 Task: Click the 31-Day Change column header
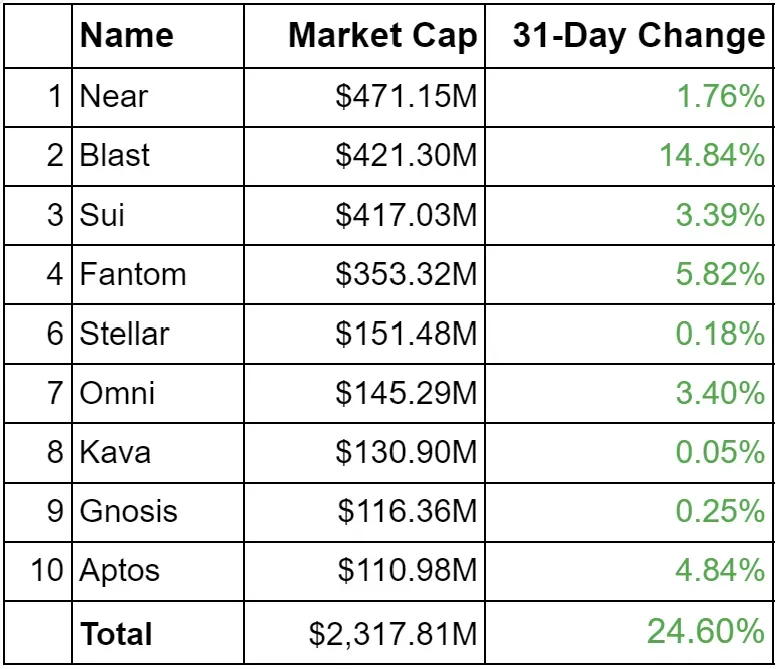(638, 36)
